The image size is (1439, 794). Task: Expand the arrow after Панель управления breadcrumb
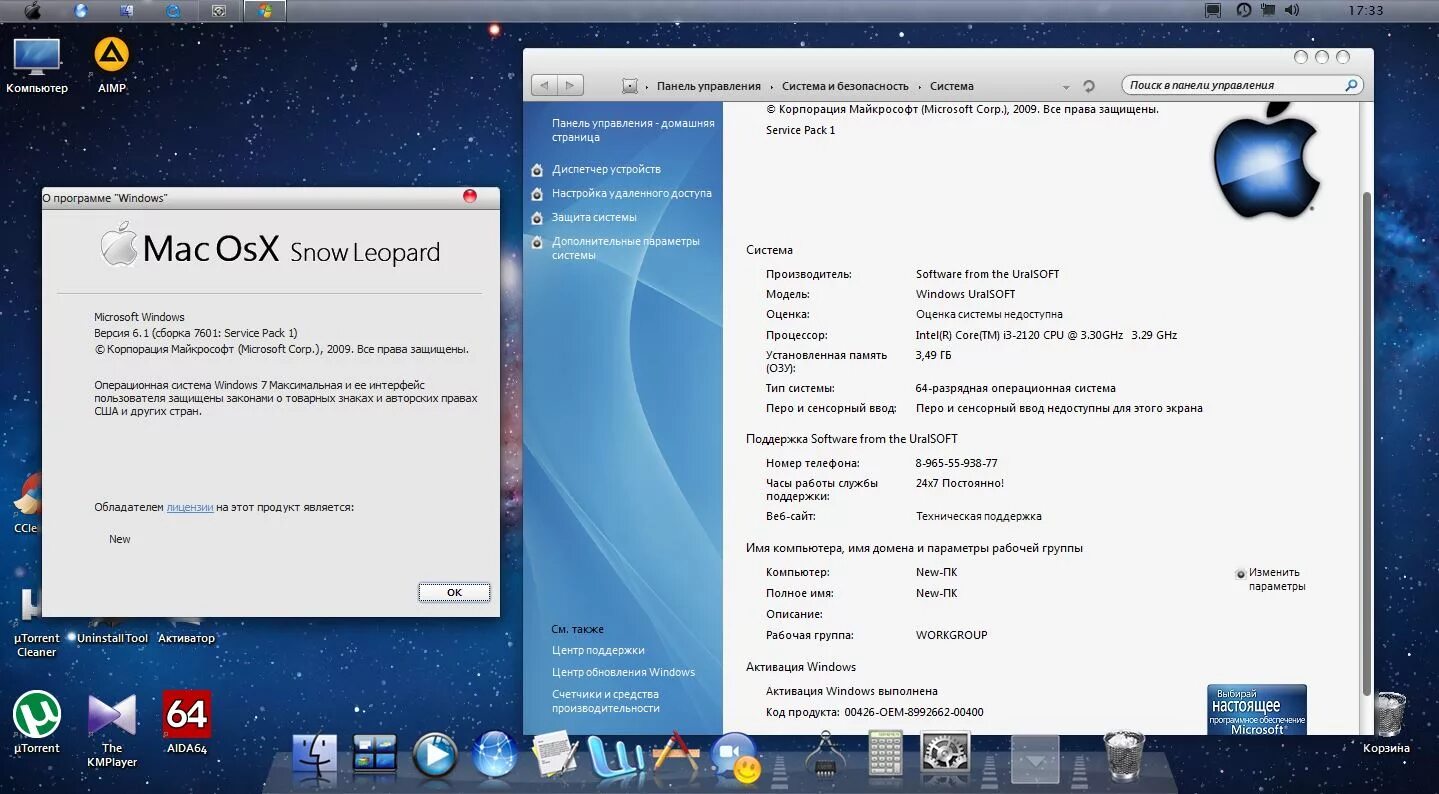[x=771, y=87]
